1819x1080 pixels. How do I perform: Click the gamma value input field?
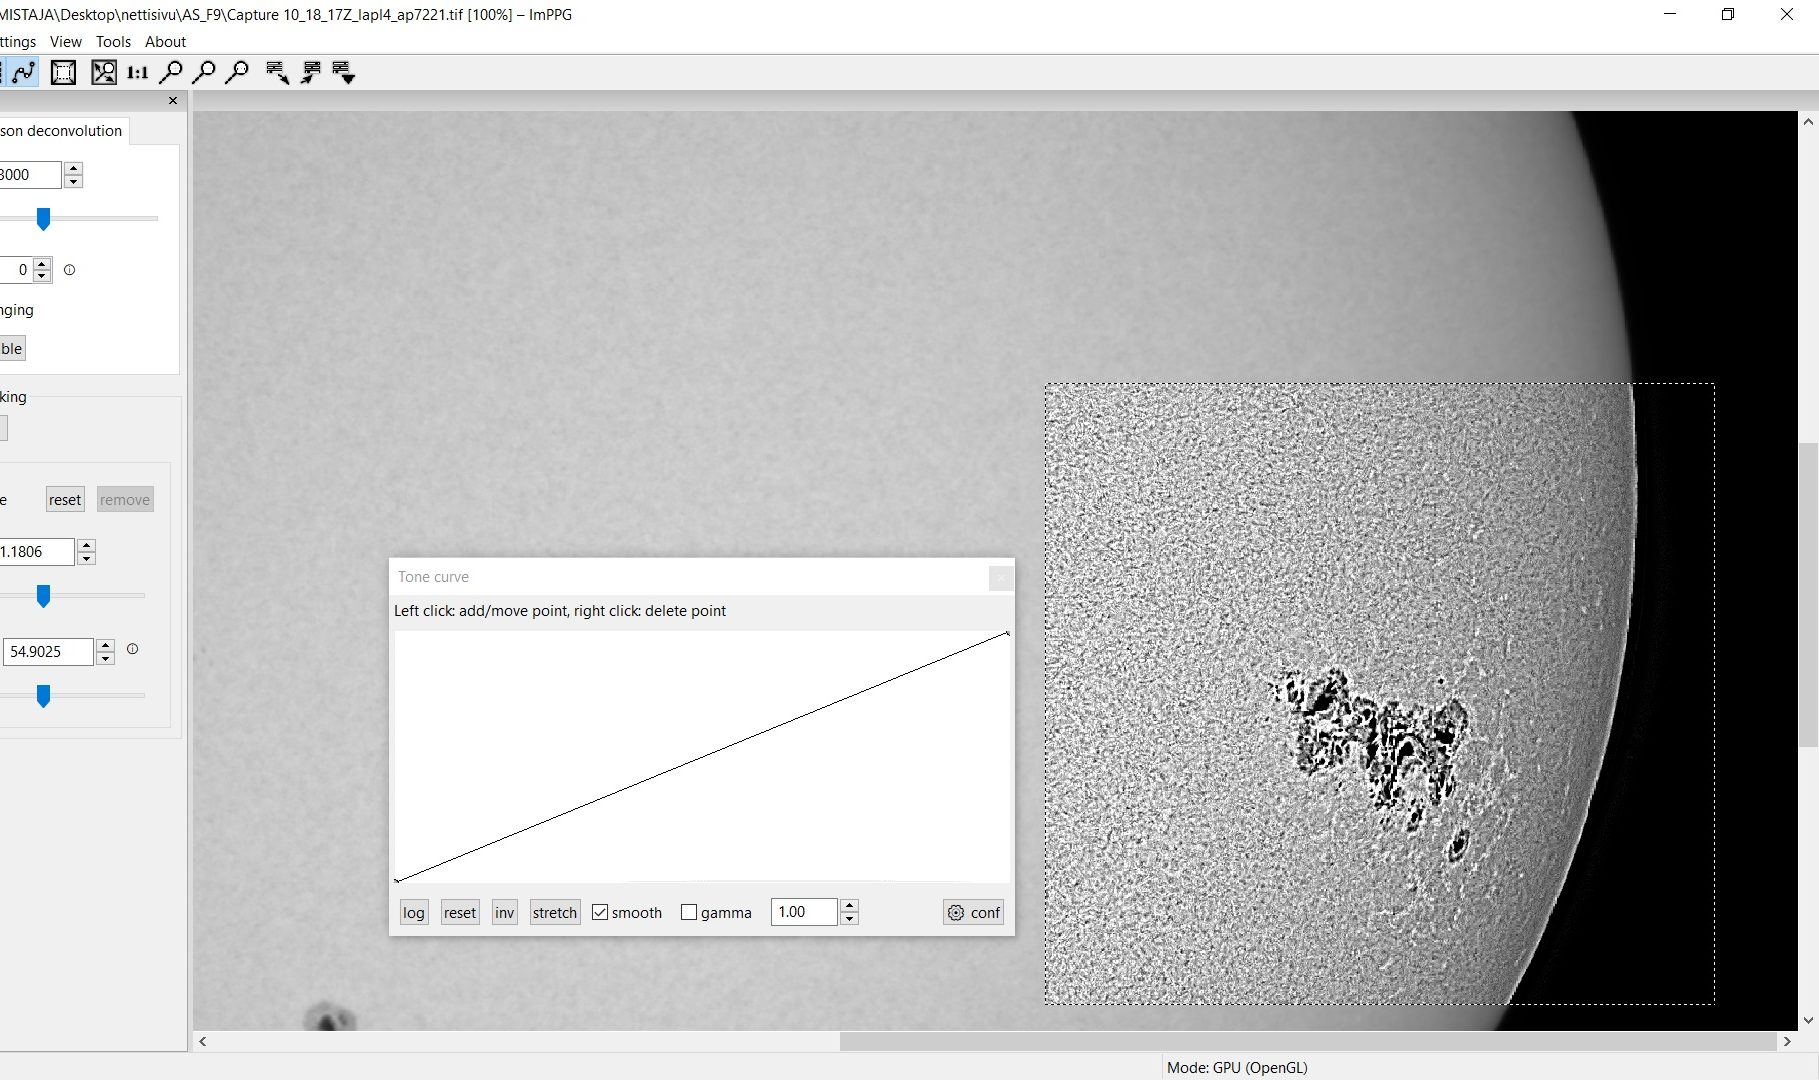[x=803, y=912]
